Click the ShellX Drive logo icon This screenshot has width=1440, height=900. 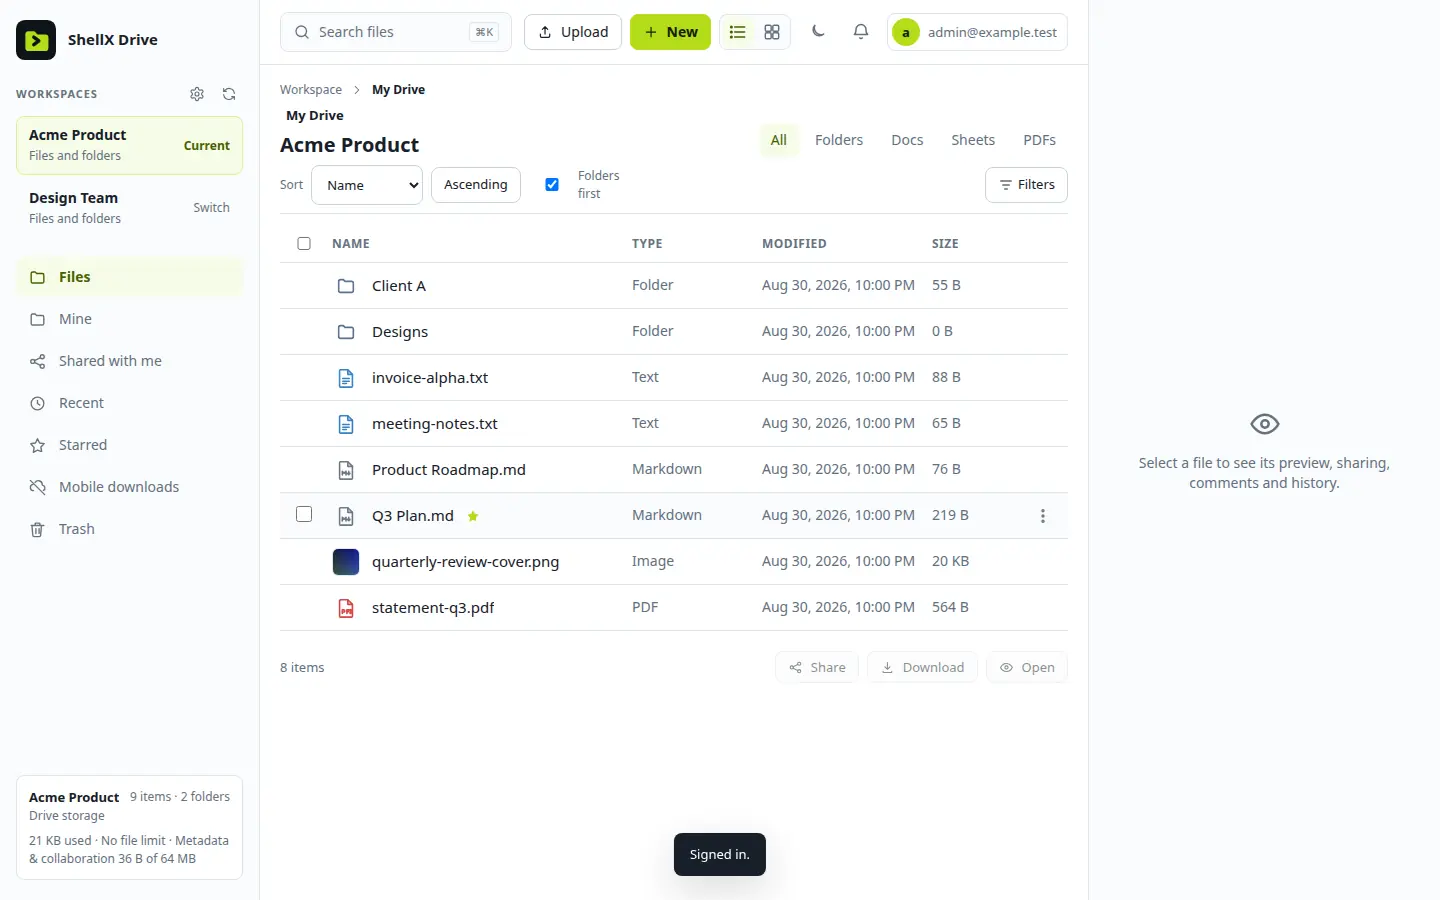coord(36,40)
